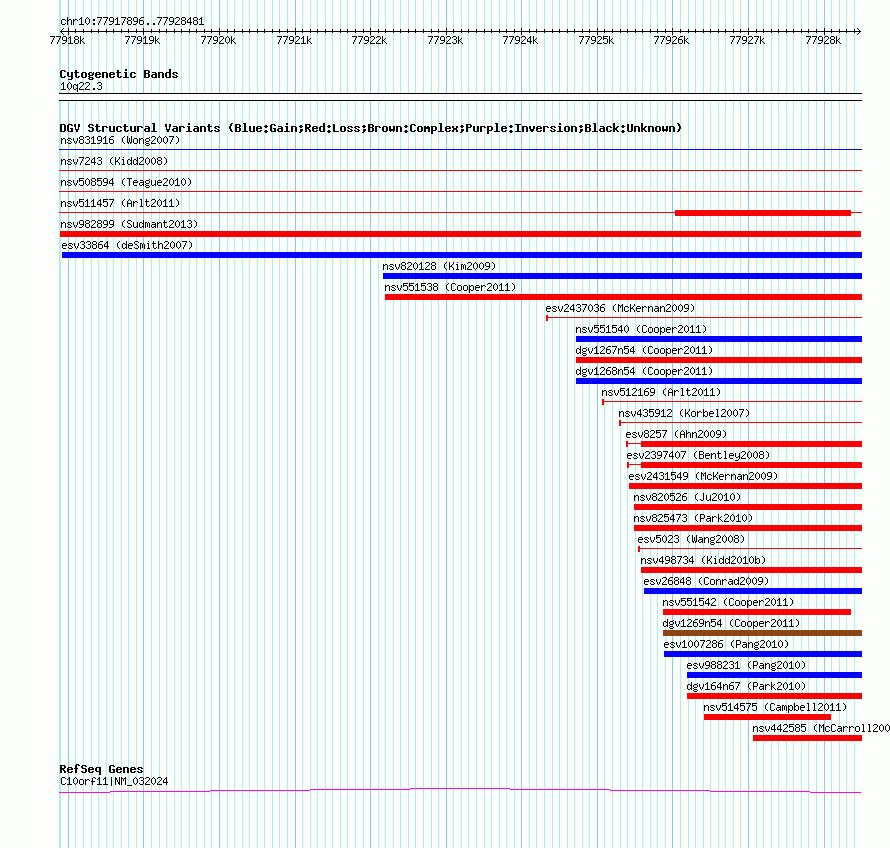This screenshot has width=890, height=848.
Task: Open the nsv7243 (Kidd2008) variant
Action: click(x=114, y=161)
